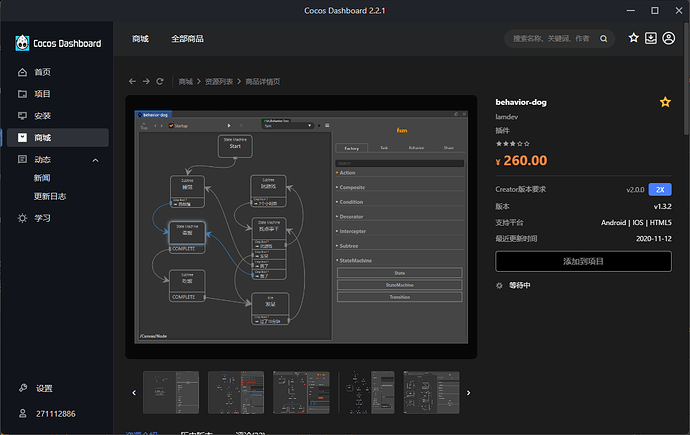Image resolution: width=690 pixels, height=435 pixels.
Task: Open 新闻 news under 动态
Action: click(42, 178)
